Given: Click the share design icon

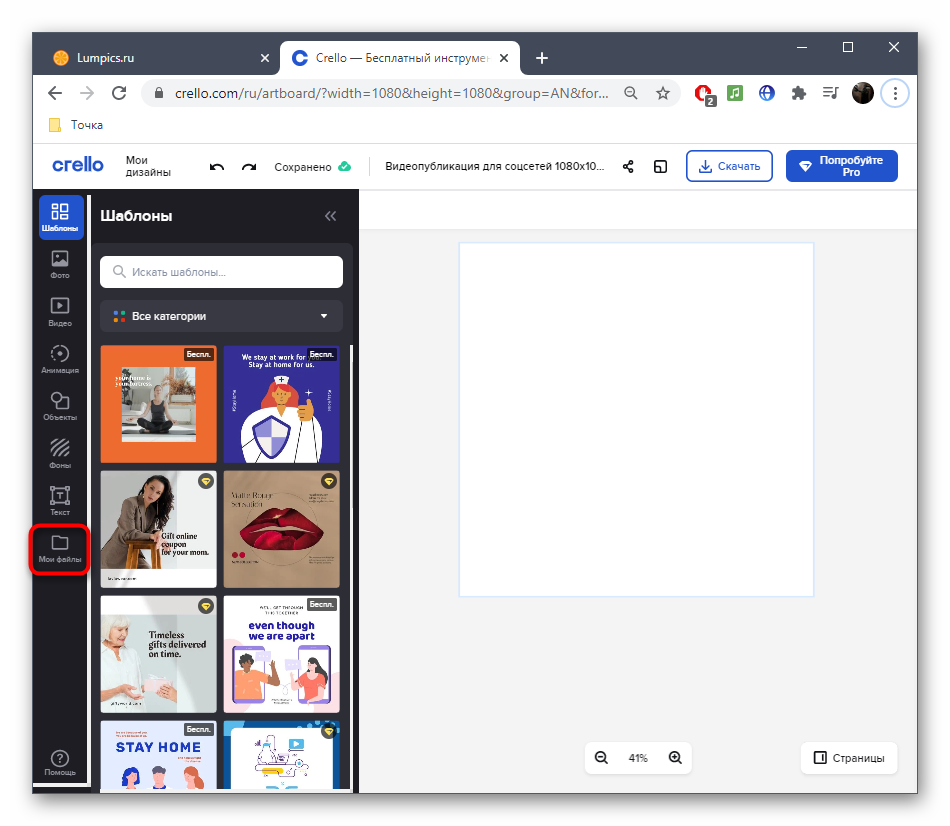Looking at the screenshot, I should point(628,167).
